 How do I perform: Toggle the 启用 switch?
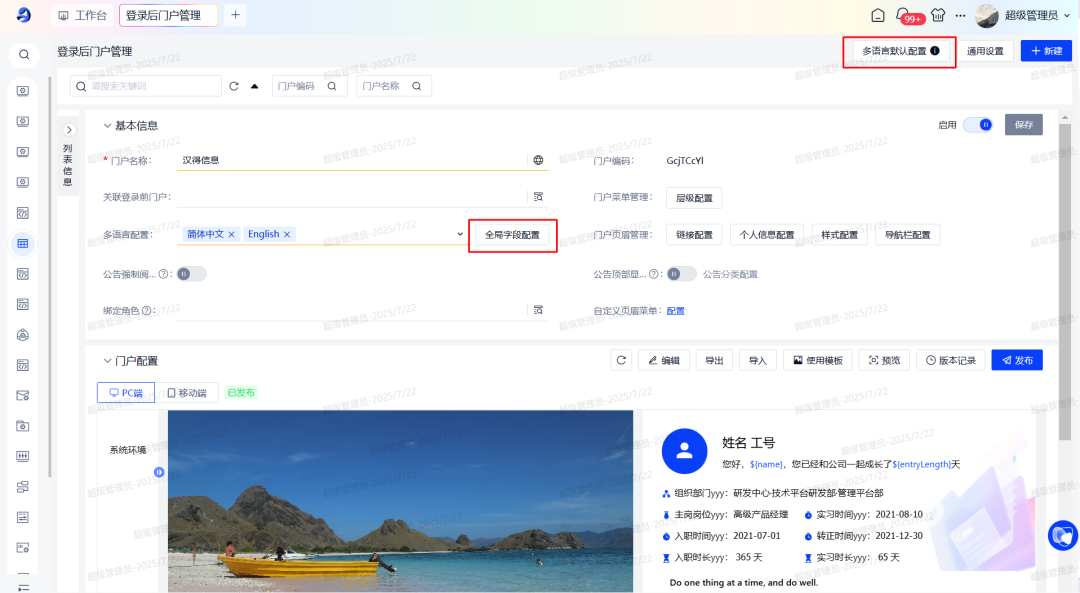click(x=977, y=125)
